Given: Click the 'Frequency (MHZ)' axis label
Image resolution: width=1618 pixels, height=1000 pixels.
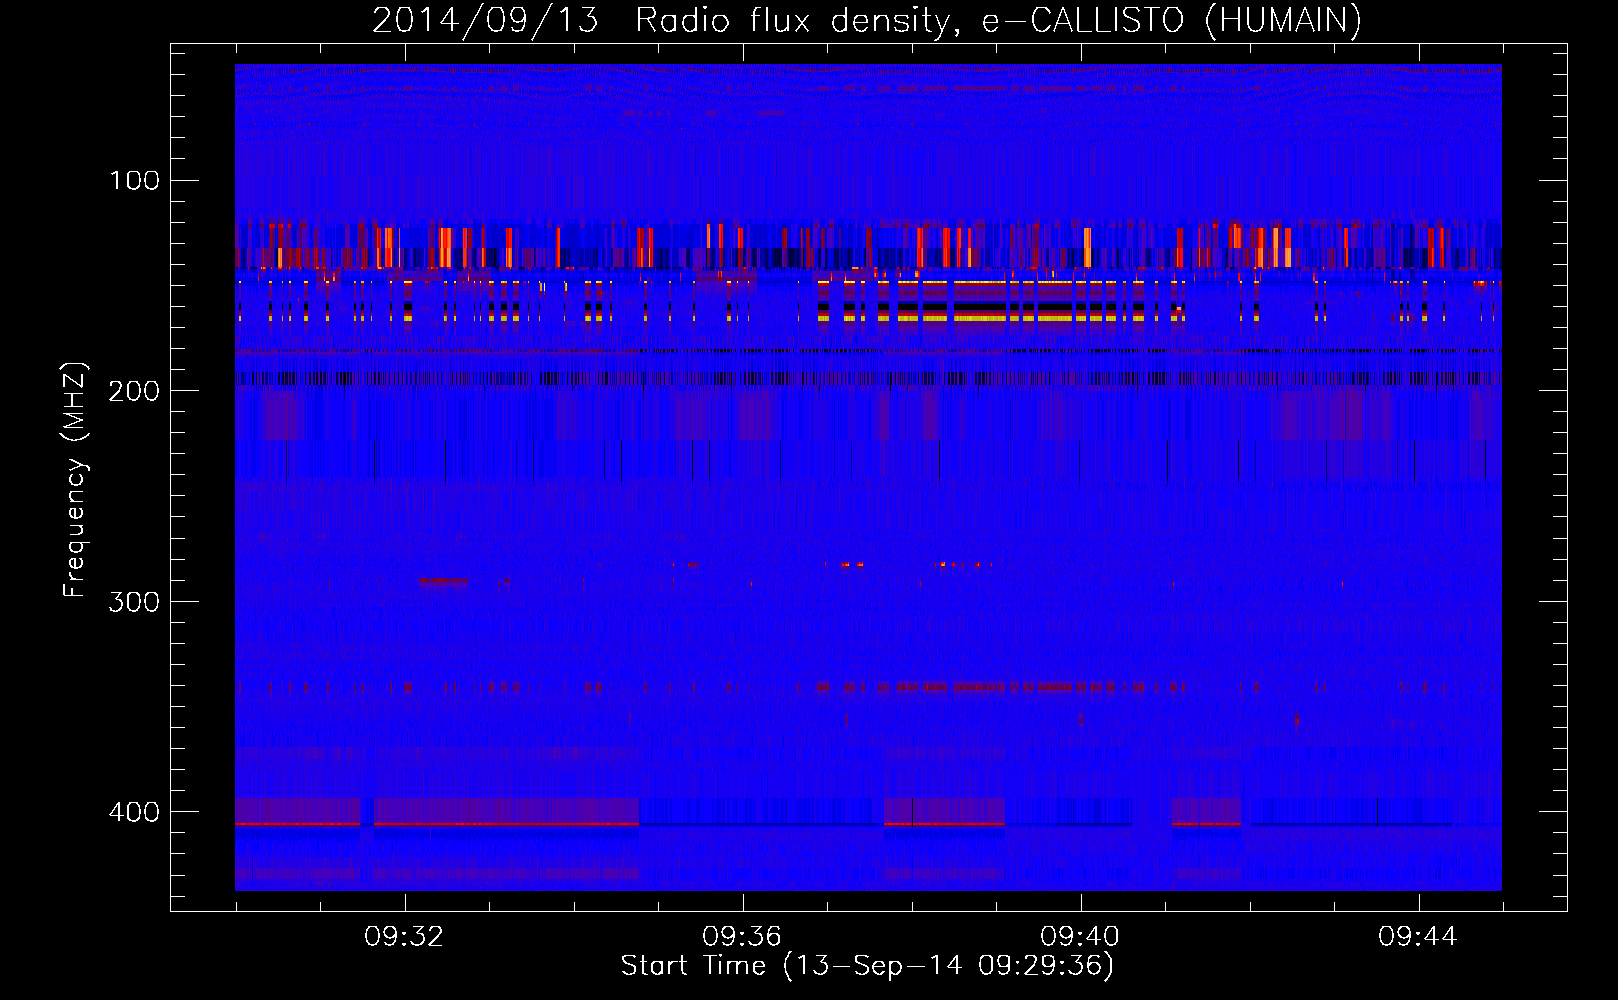Looking at the screenshot, I should (x=75, y=479).
